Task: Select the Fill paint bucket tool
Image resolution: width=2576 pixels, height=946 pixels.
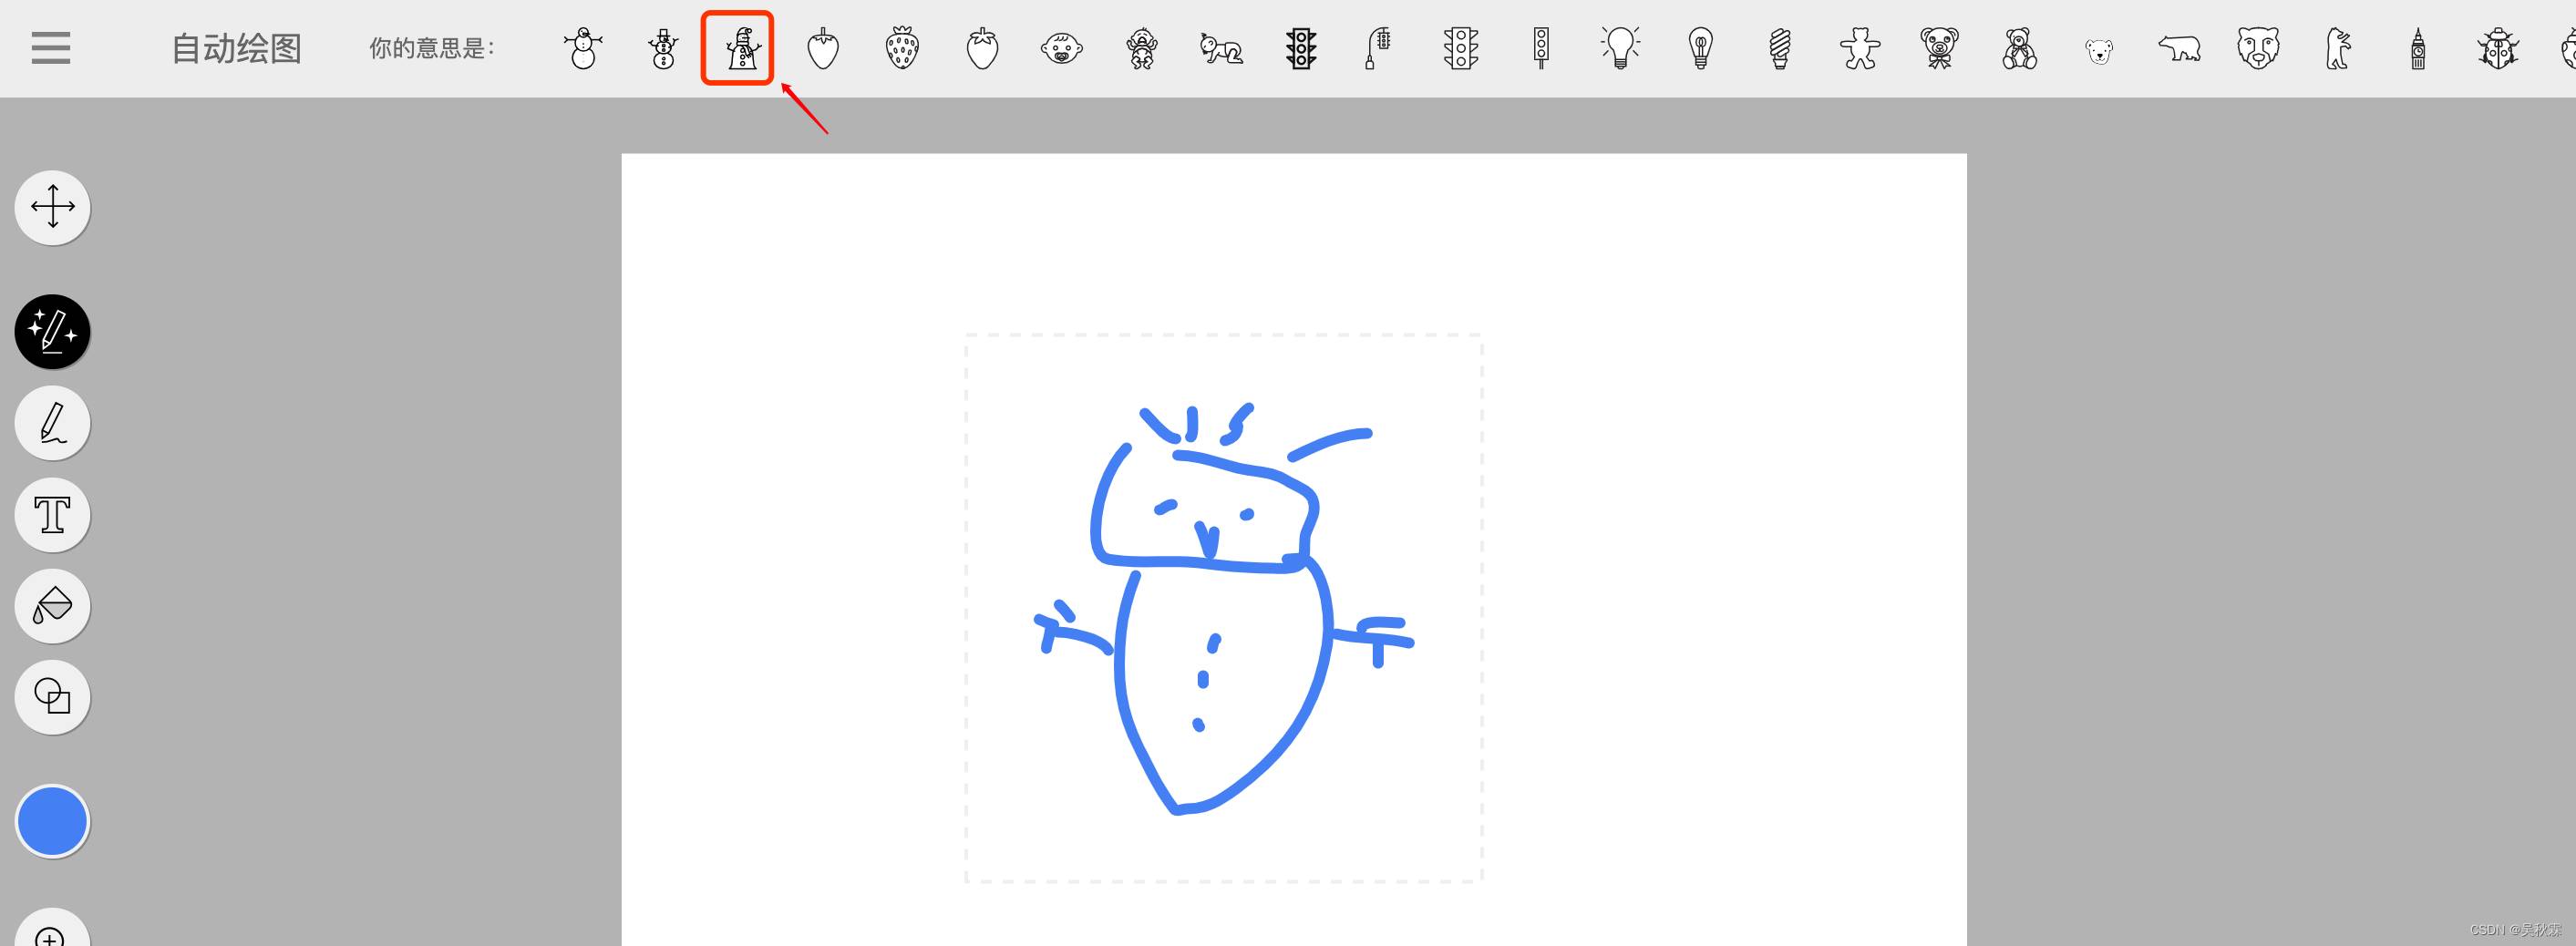Action: (53, 606)
